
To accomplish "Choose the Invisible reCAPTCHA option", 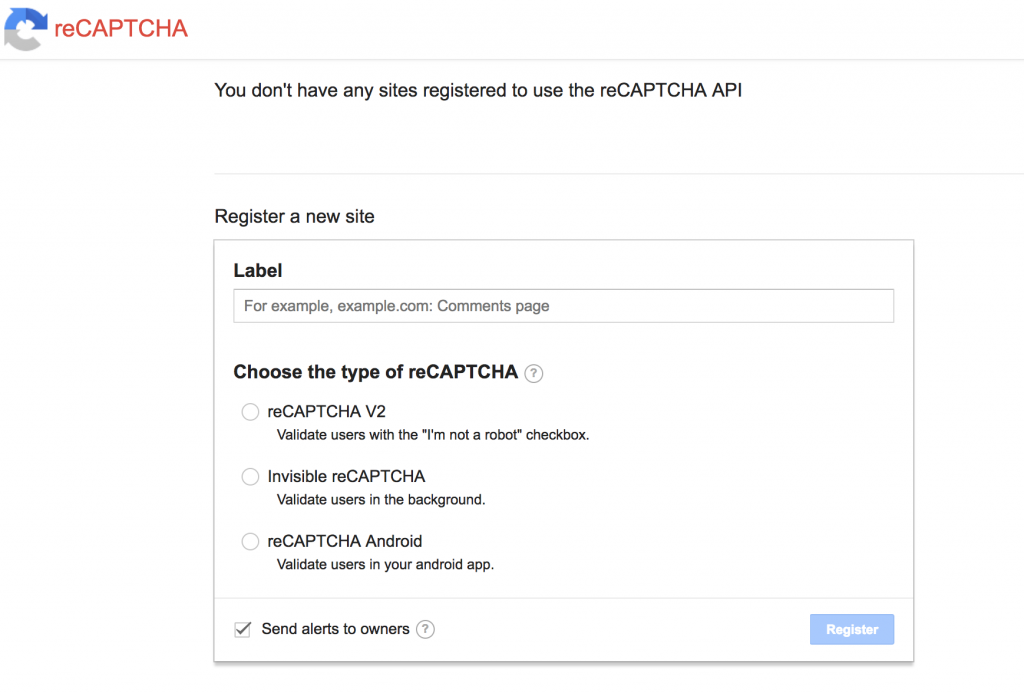I will [x=250, y=476].
